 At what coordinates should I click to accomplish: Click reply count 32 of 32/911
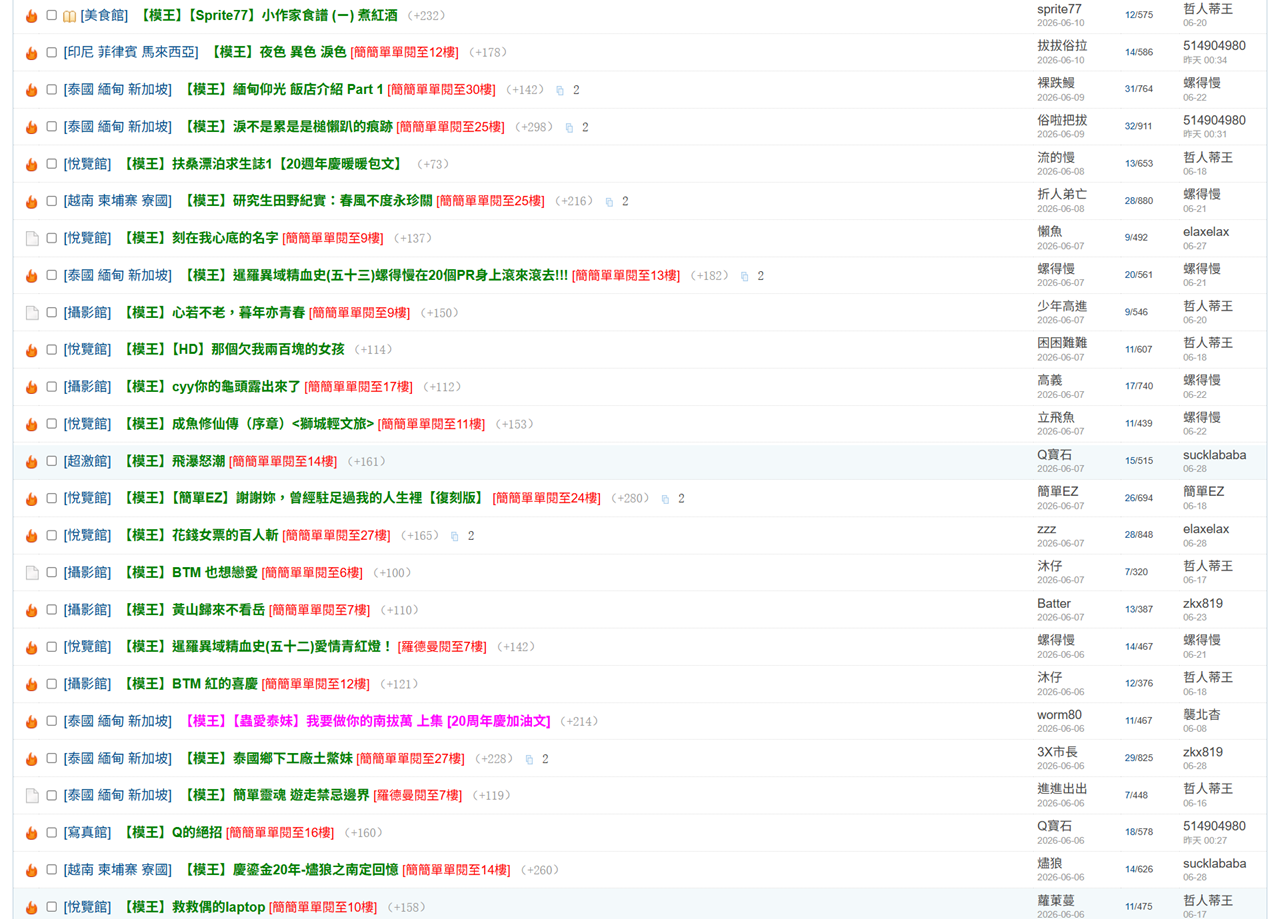tap(1130, 127)
